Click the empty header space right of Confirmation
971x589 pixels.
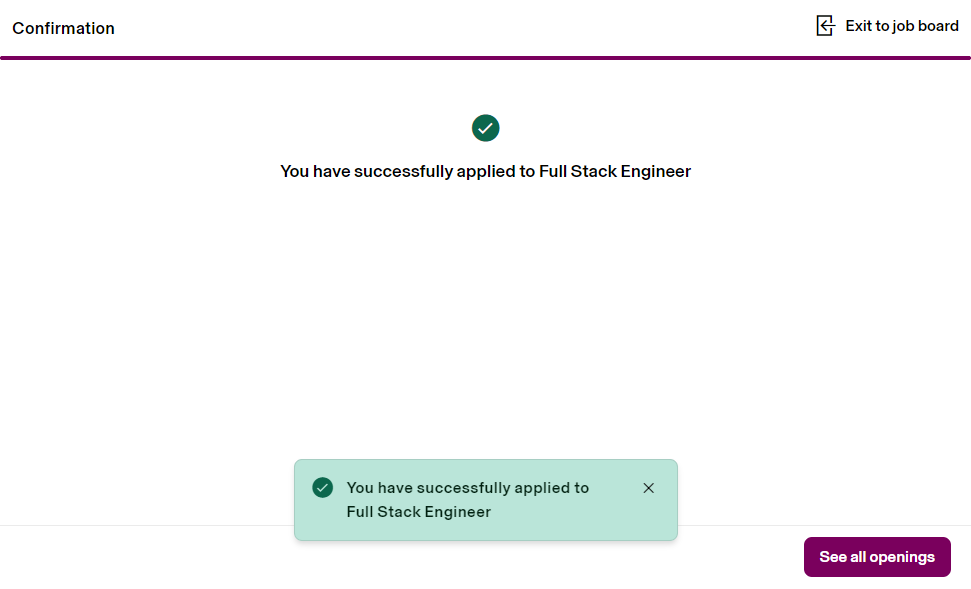tap(450, 28)
